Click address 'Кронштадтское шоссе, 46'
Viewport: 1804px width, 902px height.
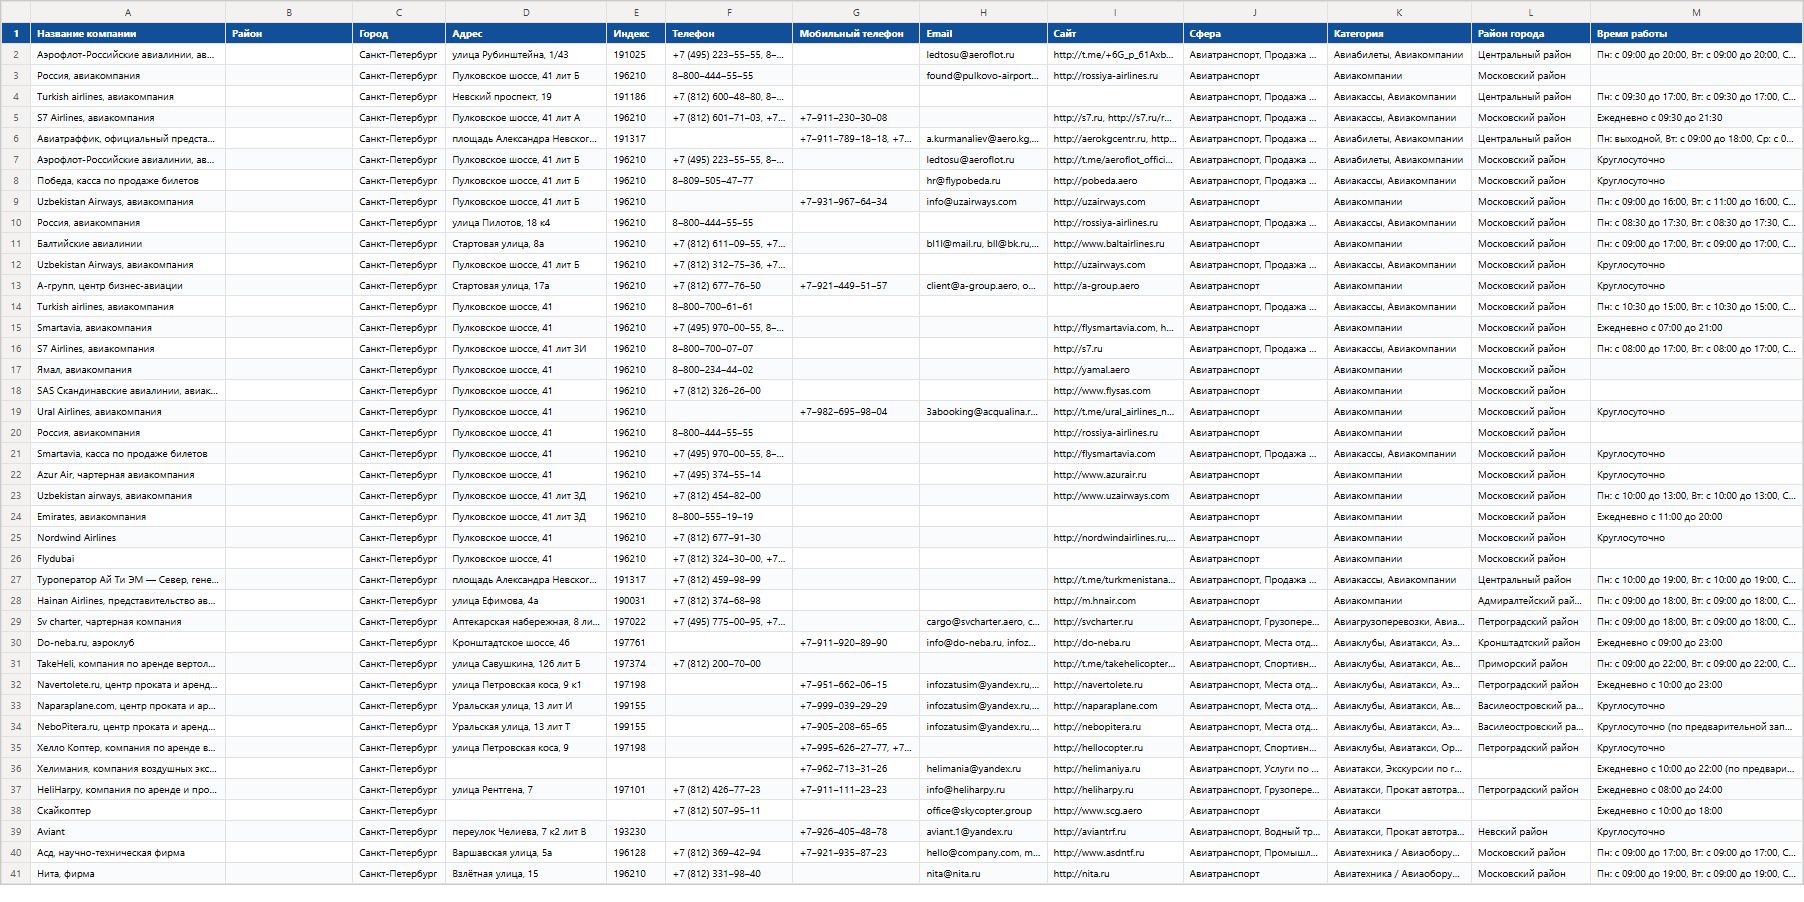526,642
